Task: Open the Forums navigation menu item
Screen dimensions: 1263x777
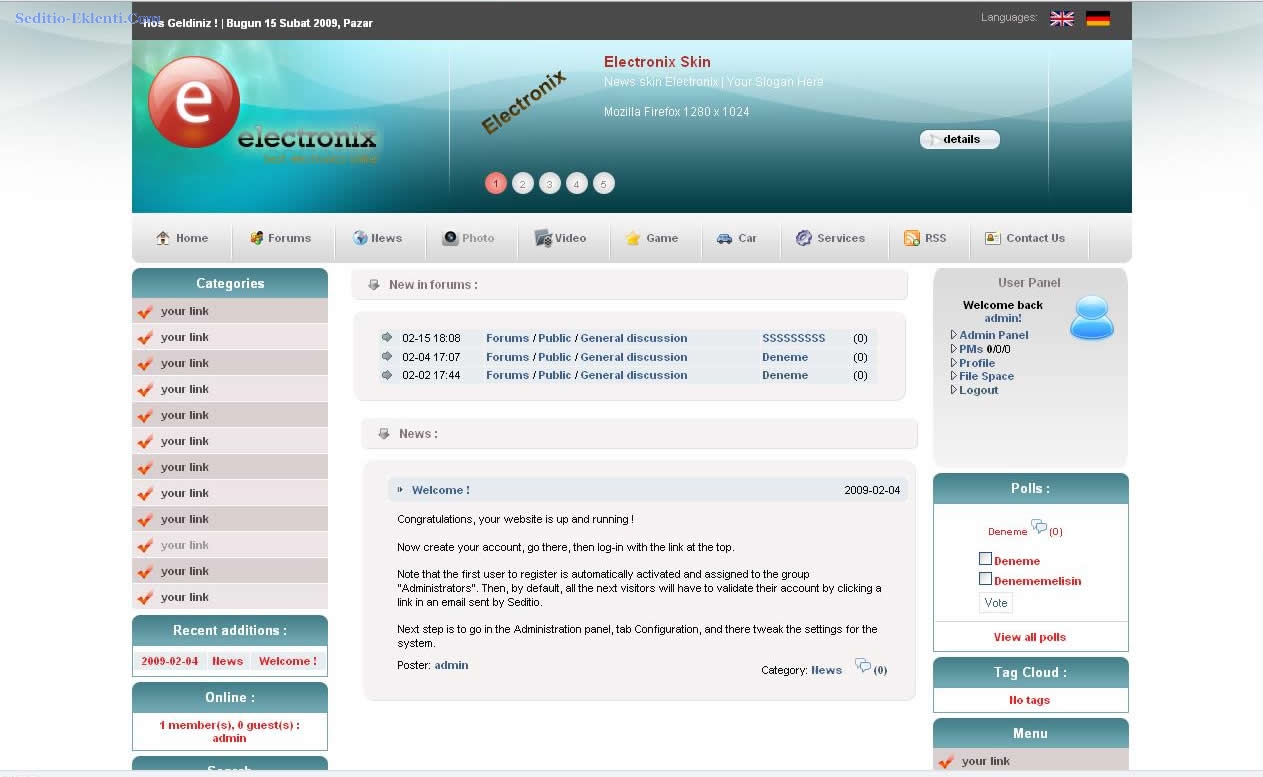Action: click(281, 238)
